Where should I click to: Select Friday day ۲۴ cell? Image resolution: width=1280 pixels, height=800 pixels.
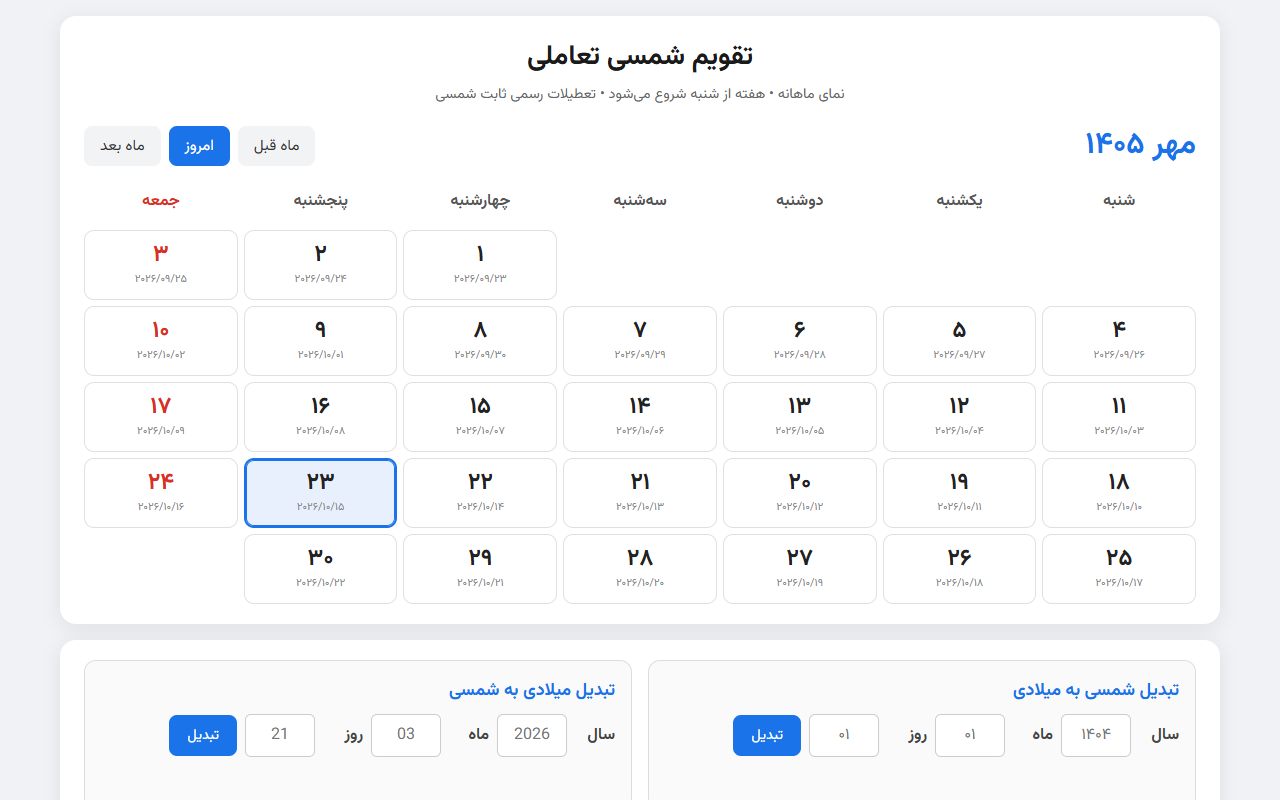pyautogui.click(x=161, y=493)
